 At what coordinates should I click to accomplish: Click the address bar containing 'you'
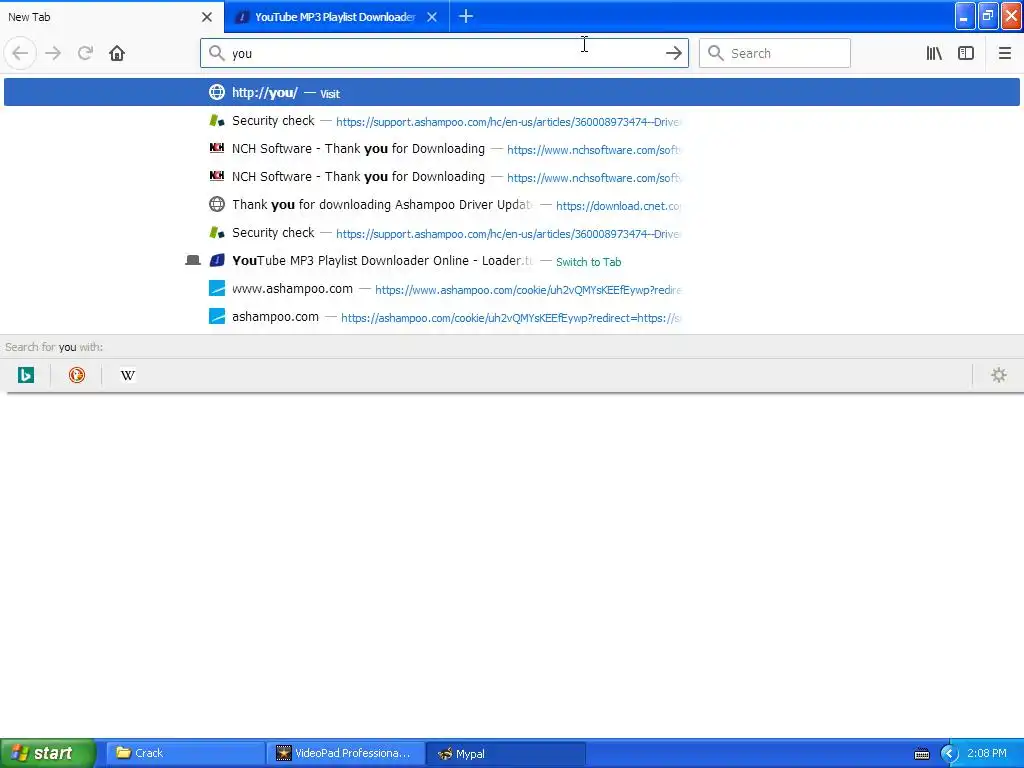pyautogui.click(x=444, y=53)
